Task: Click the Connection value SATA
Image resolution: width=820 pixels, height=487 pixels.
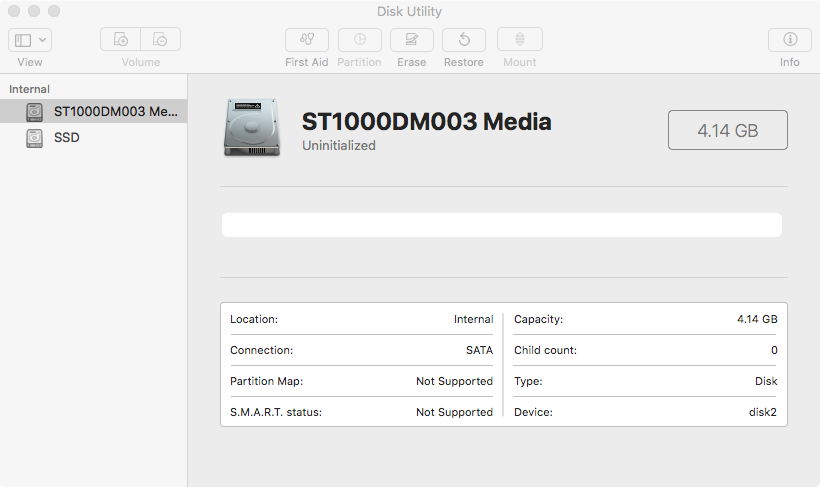Action: (x=480, y=350)
